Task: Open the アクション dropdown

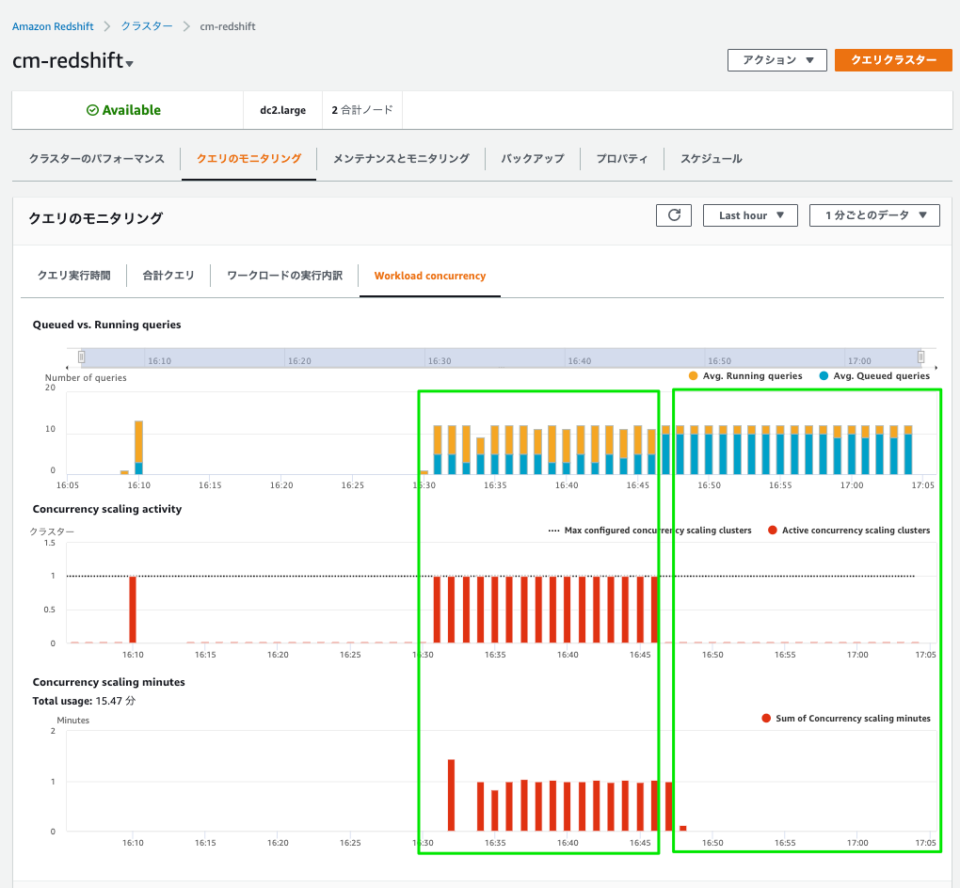Action: pos(777,60)
